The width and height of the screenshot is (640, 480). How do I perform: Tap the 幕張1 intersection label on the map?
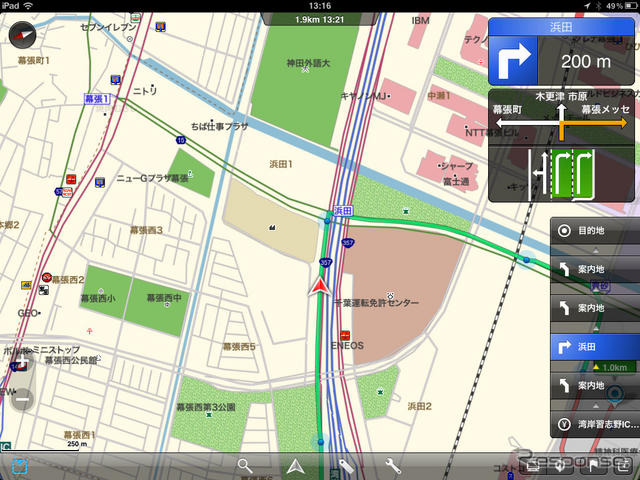point(97,99)
